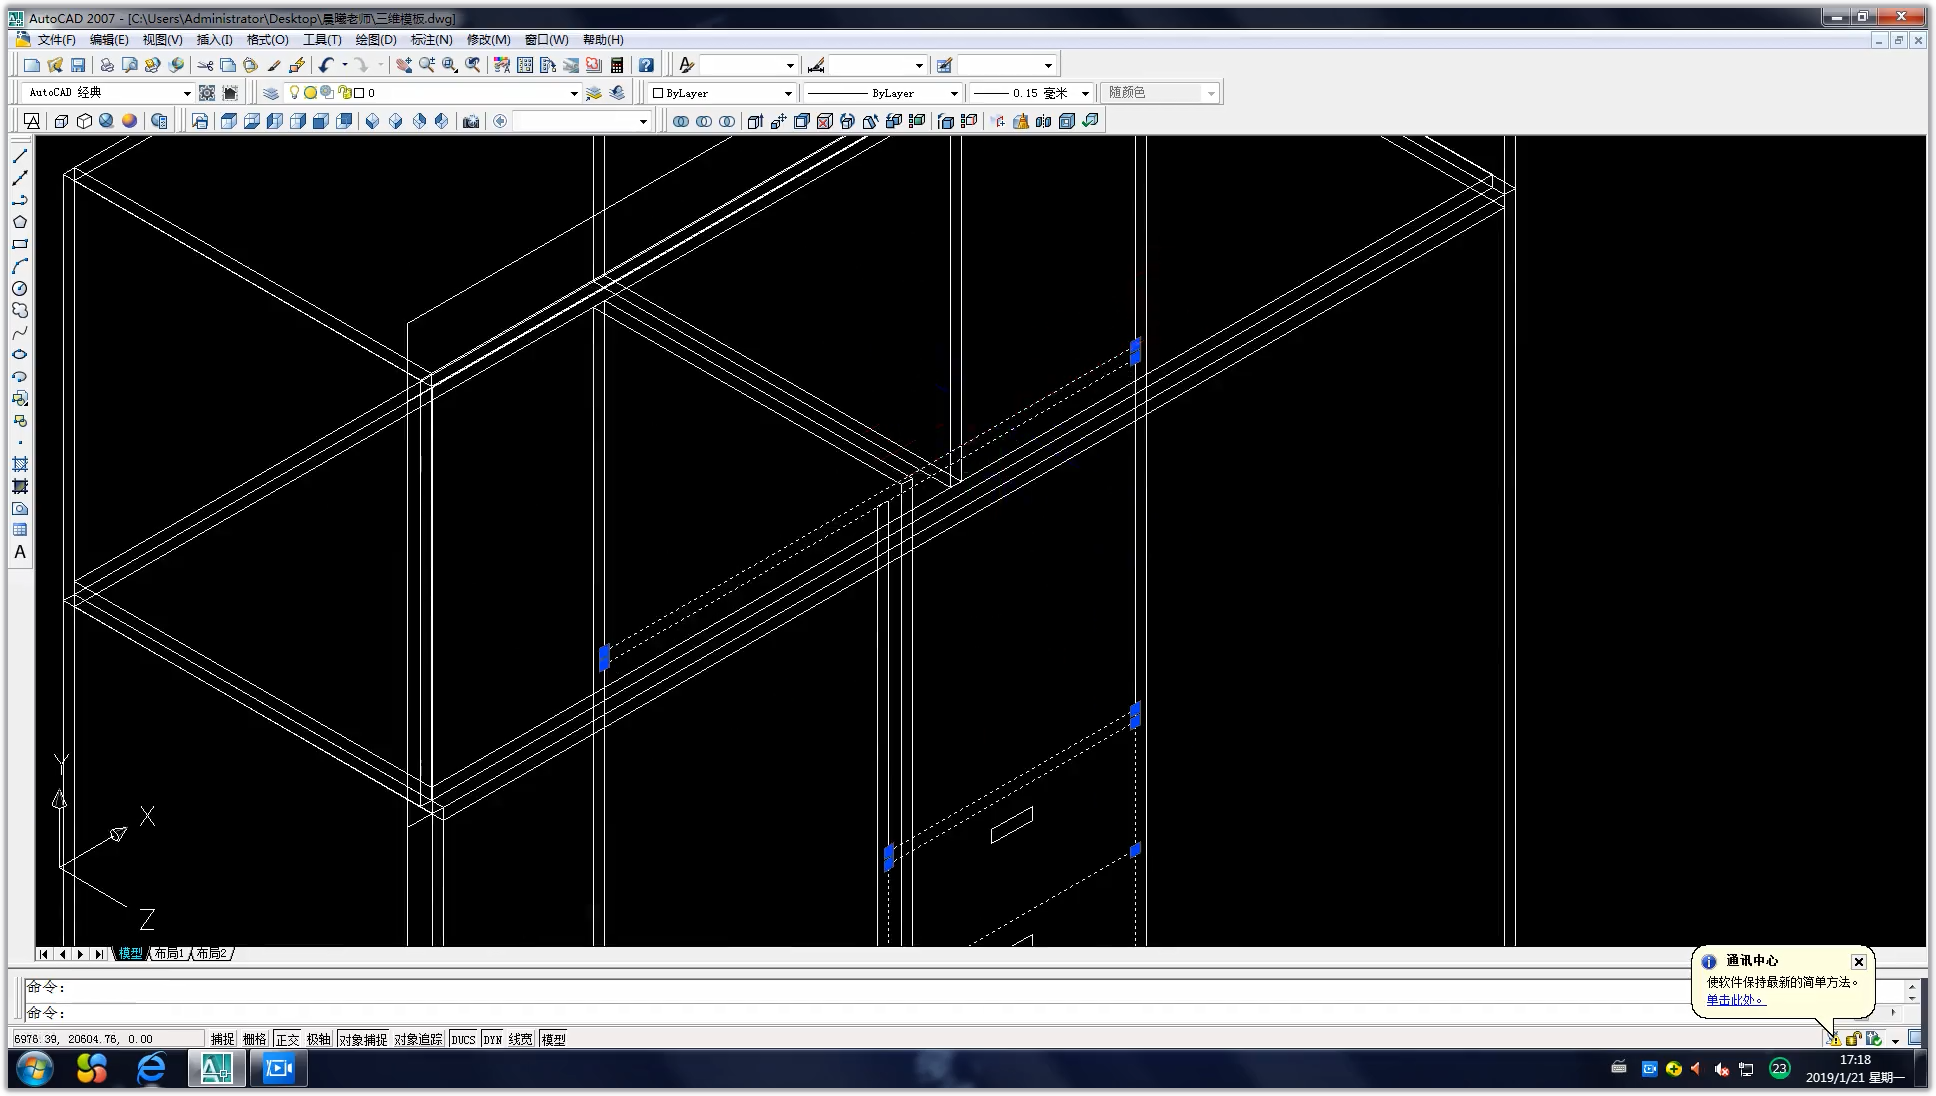The image size is (1936, 1096).
Task: Open the named view dropdown
Action: [643, 121]
